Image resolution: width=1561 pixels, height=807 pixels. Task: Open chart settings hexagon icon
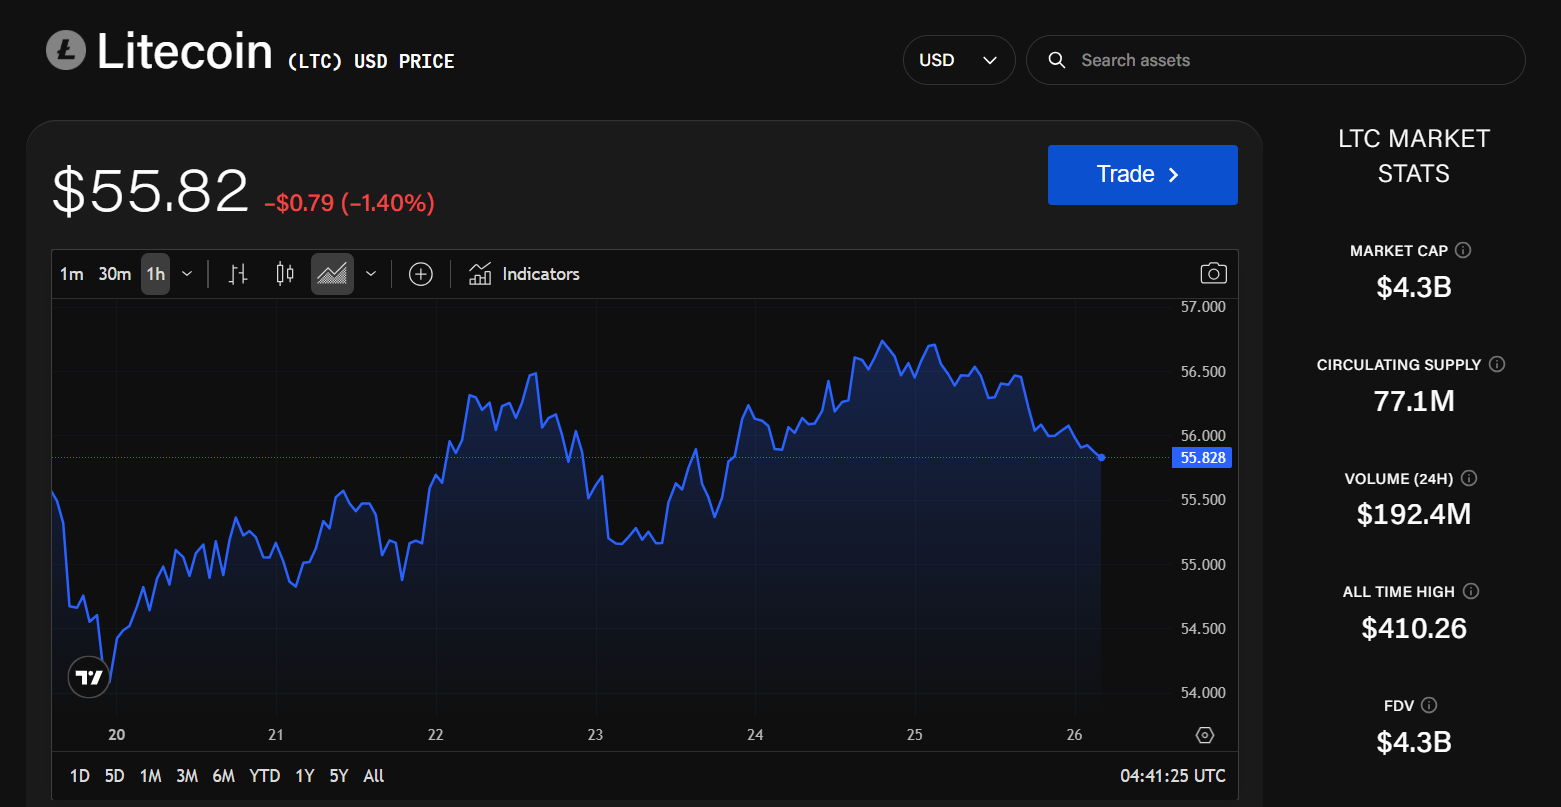pyautogui.click(x=1205, y=735)
